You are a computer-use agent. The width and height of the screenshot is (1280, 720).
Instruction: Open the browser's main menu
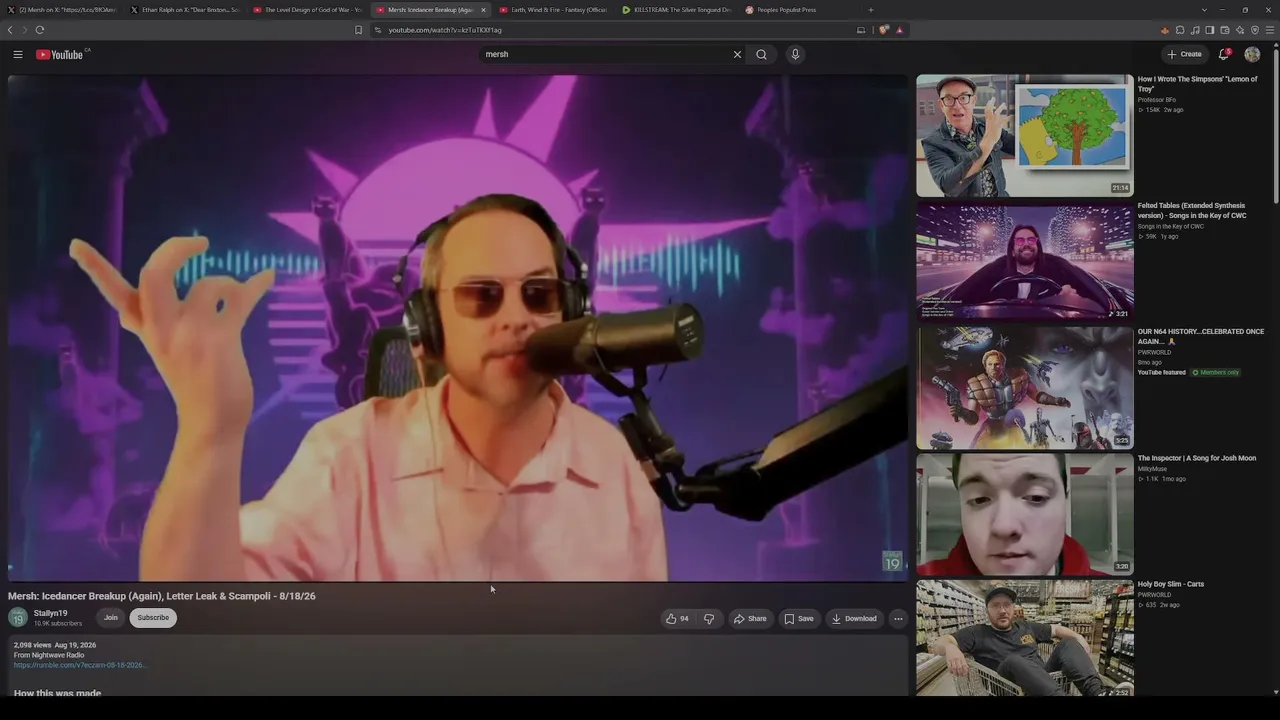point(1270,30)
